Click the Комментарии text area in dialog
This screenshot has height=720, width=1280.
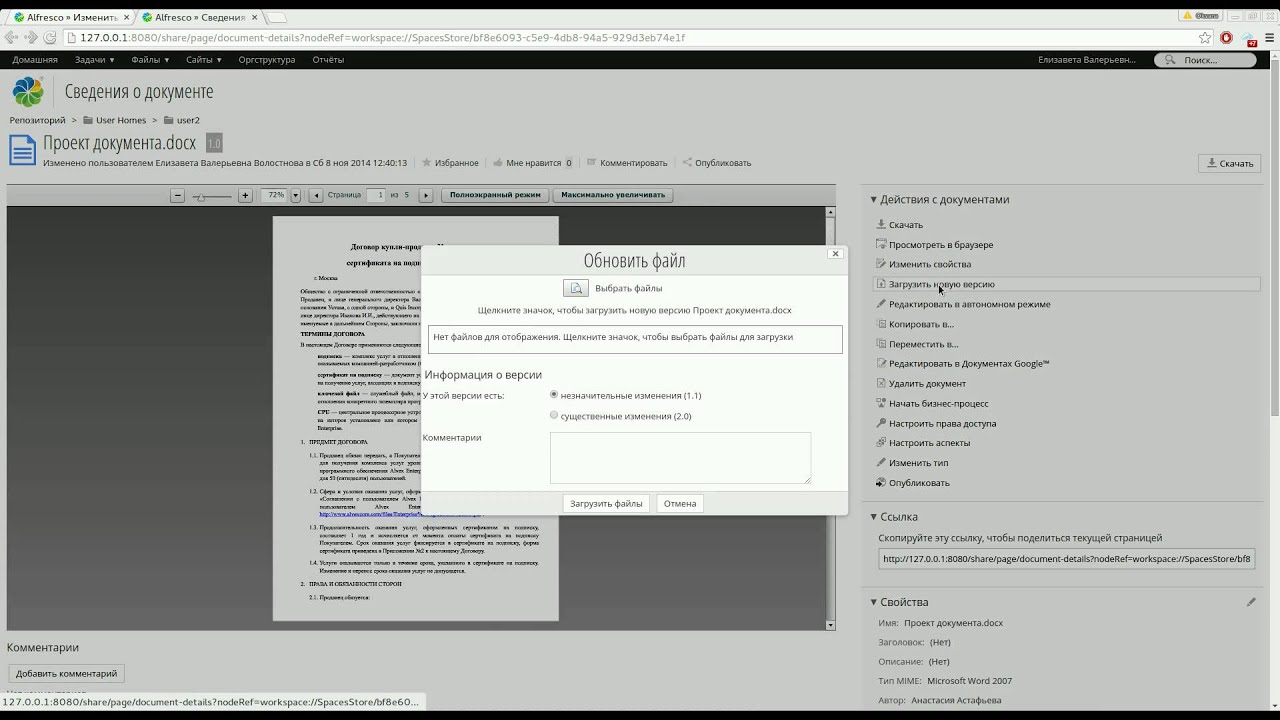click(x=680, y=458)
